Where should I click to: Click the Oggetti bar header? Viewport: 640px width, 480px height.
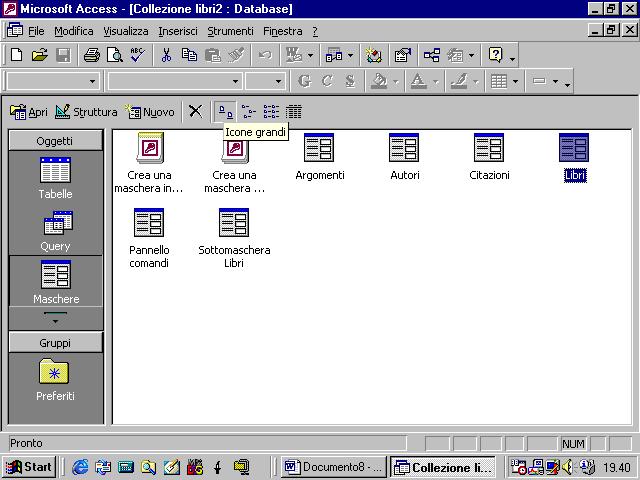(55, 141)
